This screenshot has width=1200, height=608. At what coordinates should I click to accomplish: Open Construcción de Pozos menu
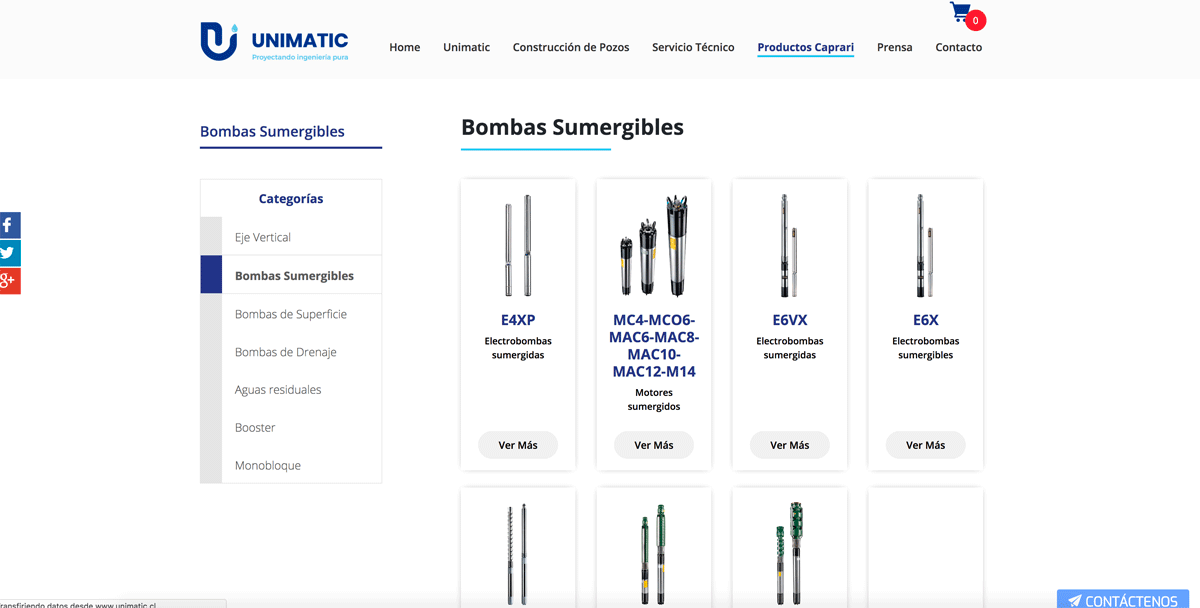click(x=571, y=47)
